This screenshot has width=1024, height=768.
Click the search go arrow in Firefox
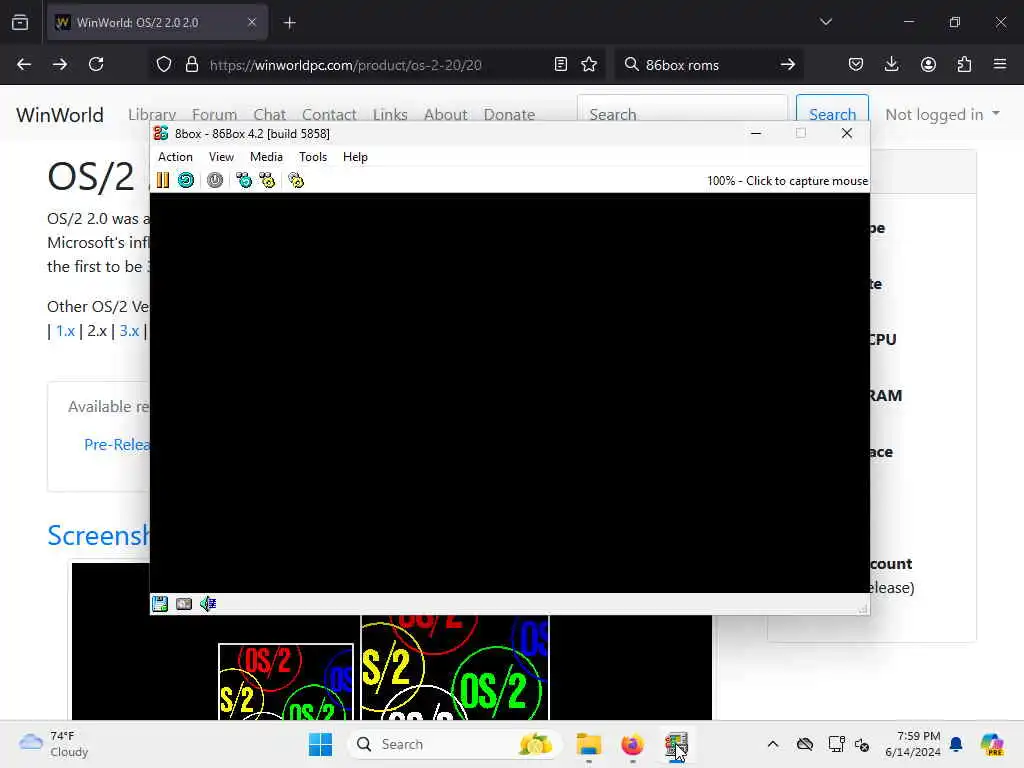pos(788,65)
